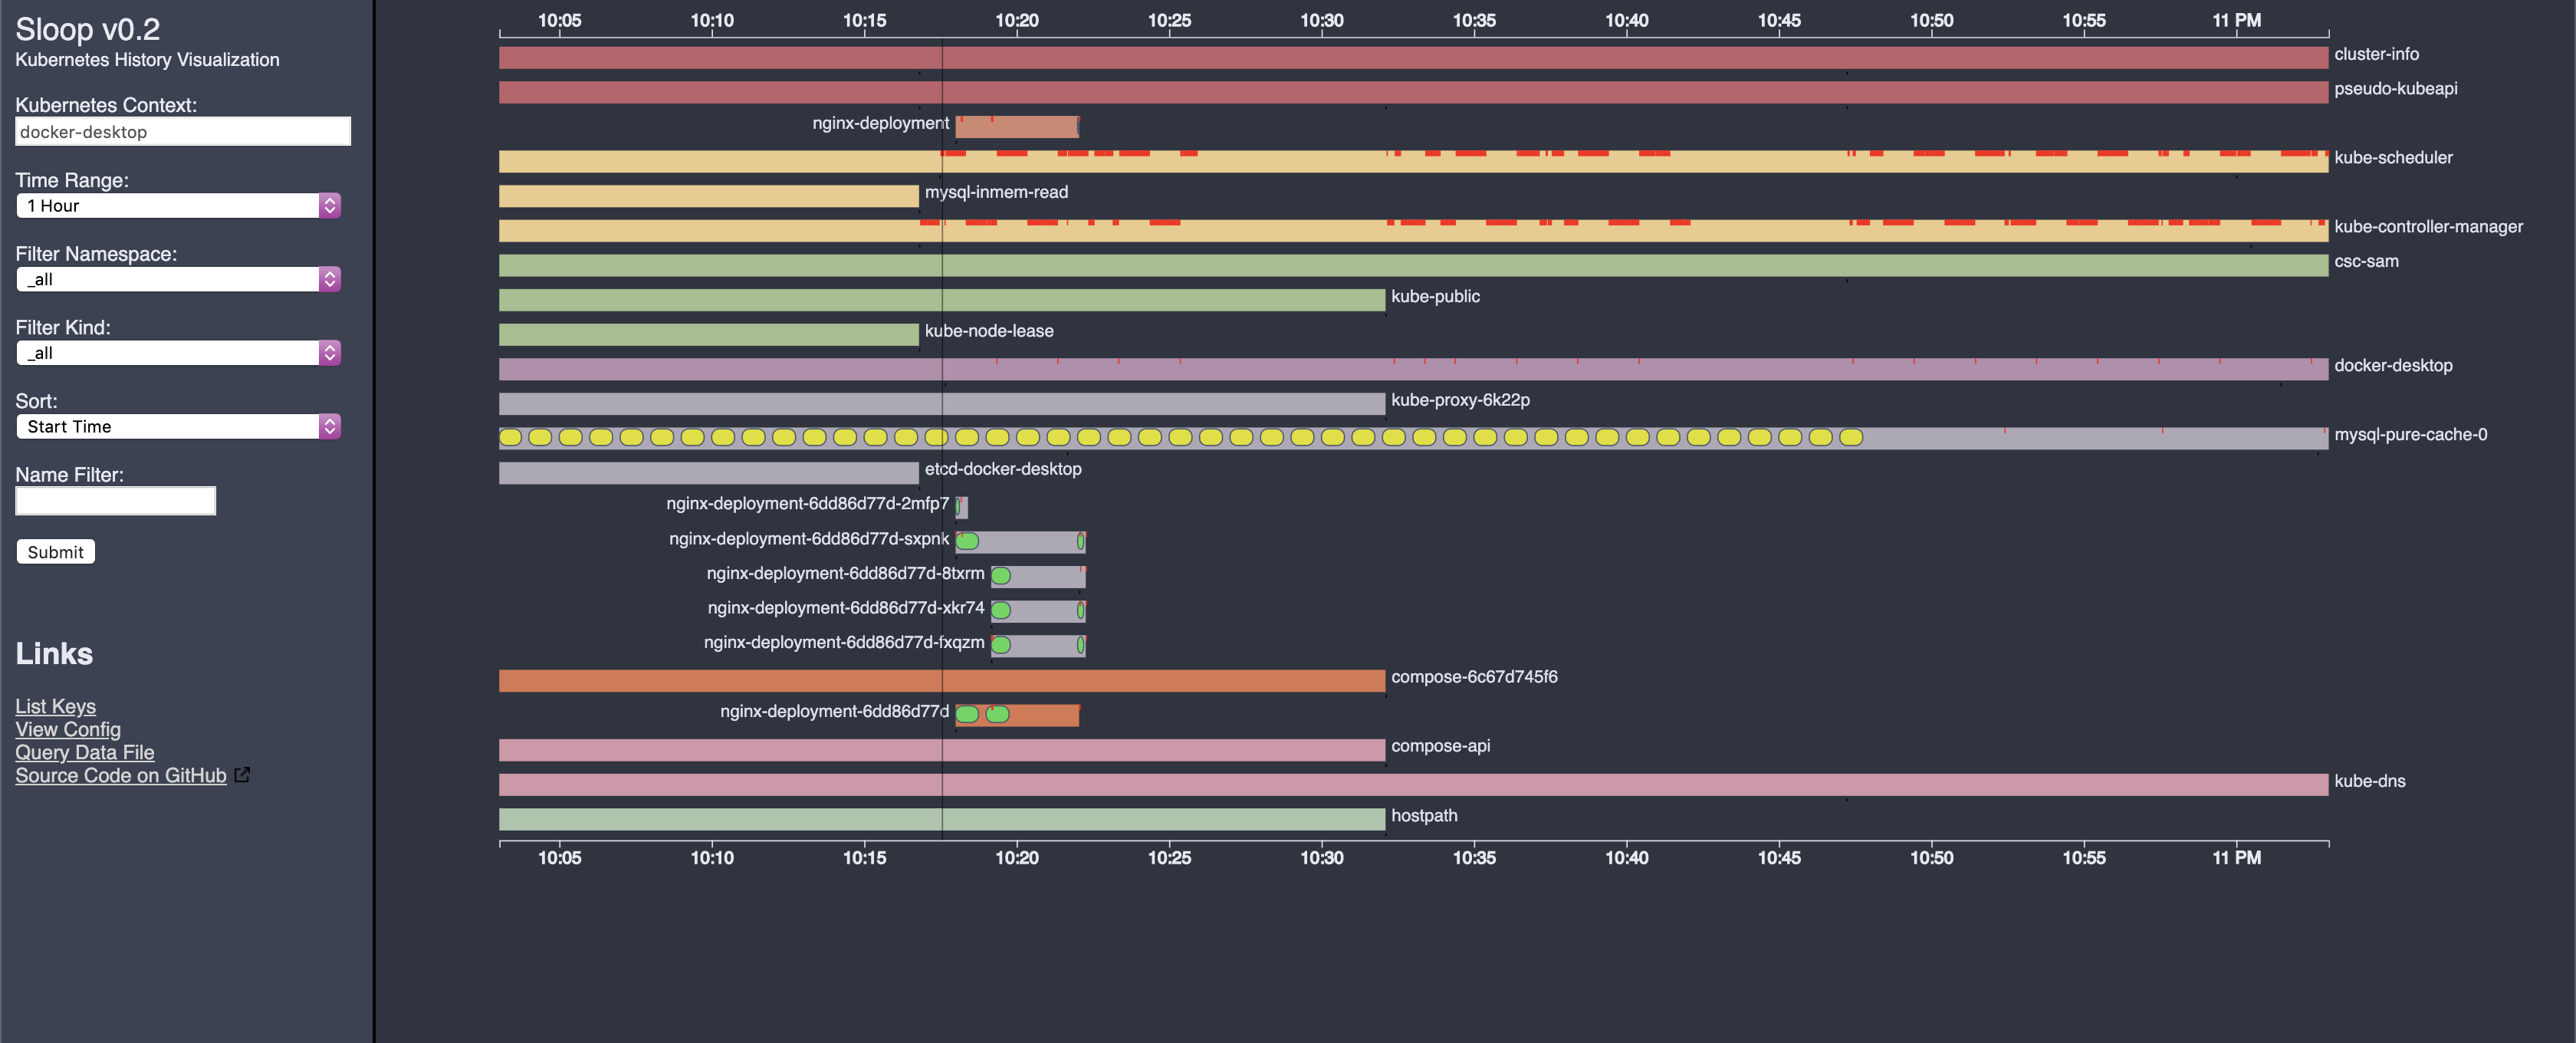
Task: Click first yellow event marker on mysql-pure-cache-0
Action: 510,437
